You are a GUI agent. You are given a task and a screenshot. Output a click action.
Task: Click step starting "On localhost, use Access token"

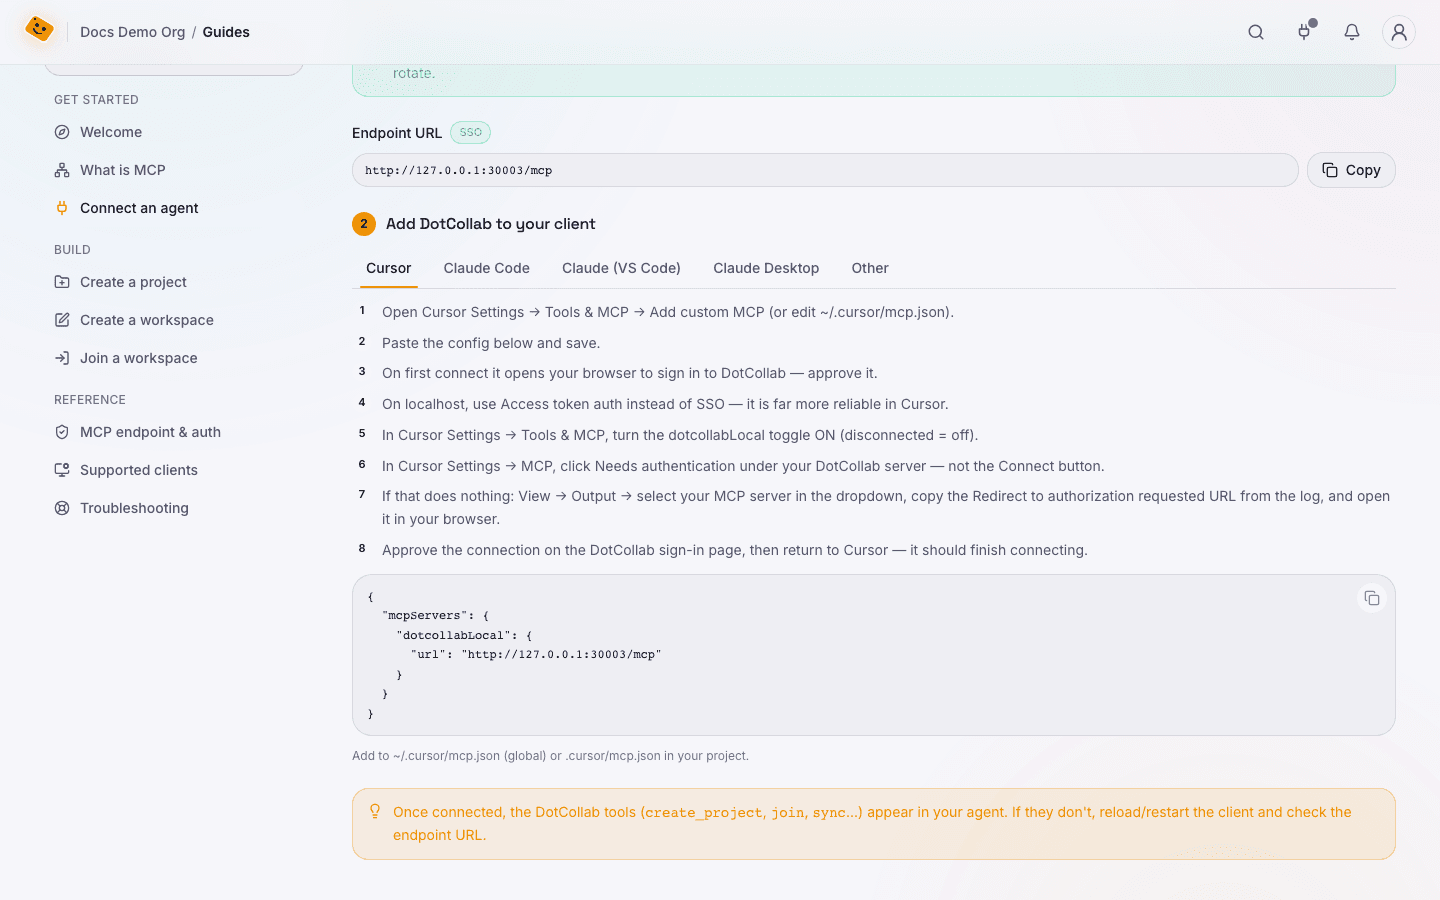point(665,404)
